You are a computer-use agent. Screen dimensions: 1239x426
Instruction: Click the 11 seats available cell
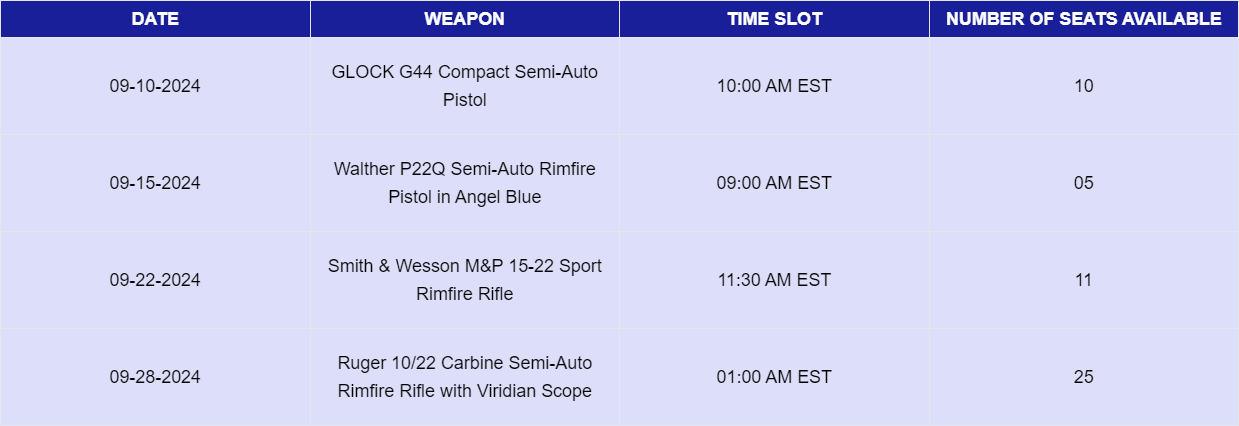[1083, 280]
